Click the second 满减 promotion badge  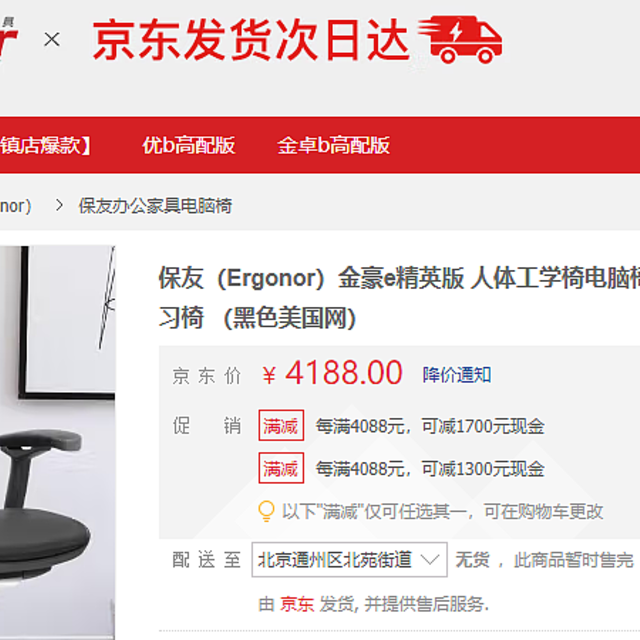point(281,468)
